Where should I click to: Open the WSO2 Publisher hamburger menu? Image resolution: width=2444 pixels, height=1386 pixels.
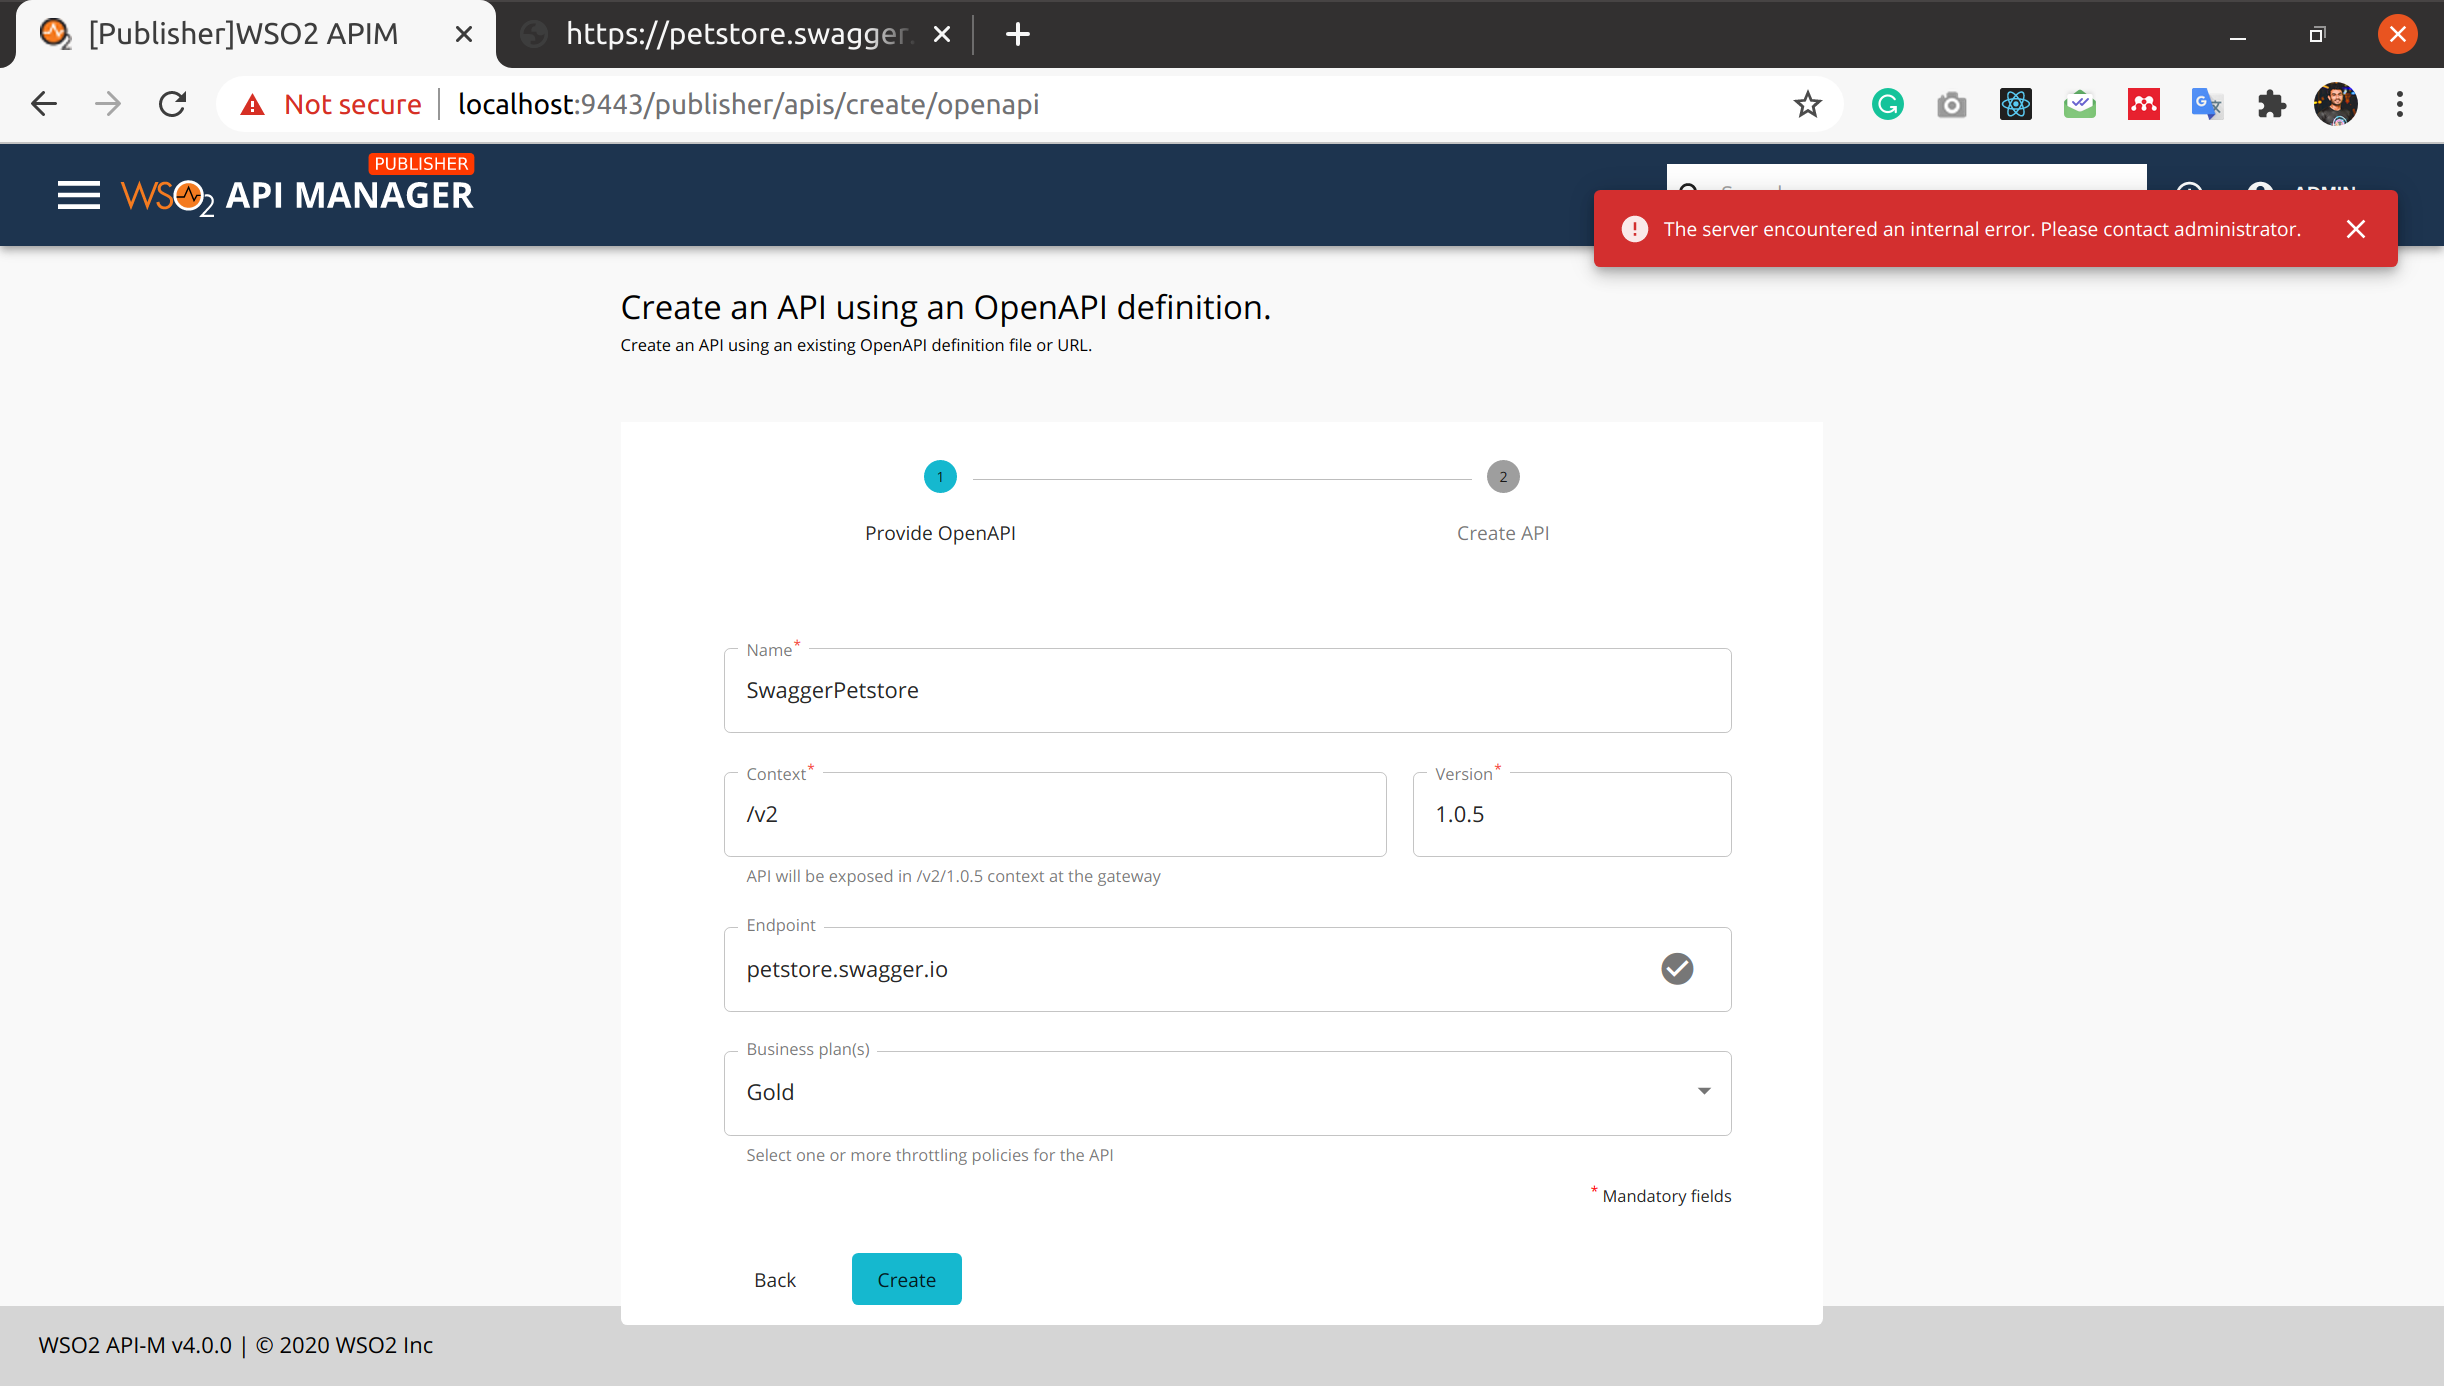[x=78, y=195]
